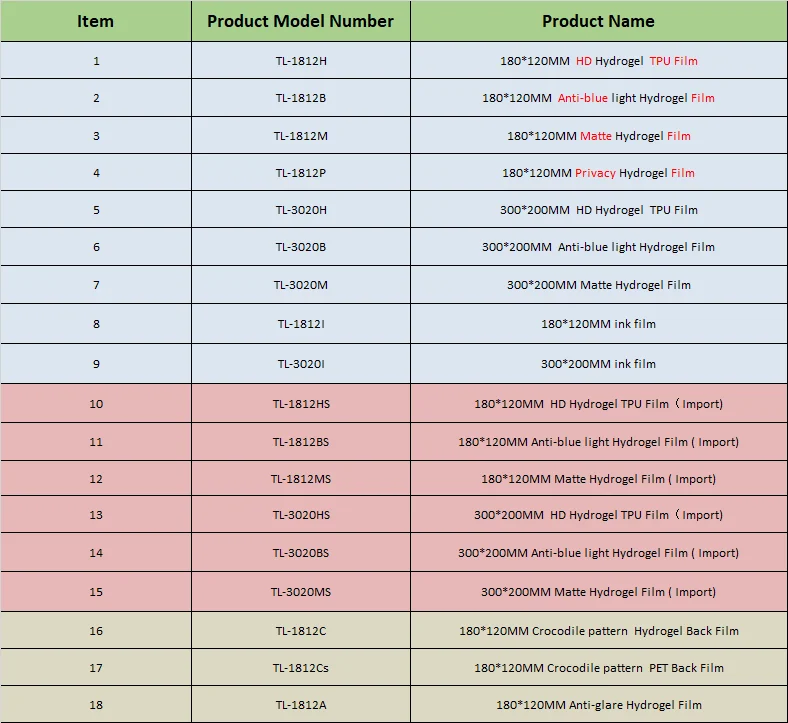
Task: Click the 'Product Name' column header
Action: pos(598,21)
